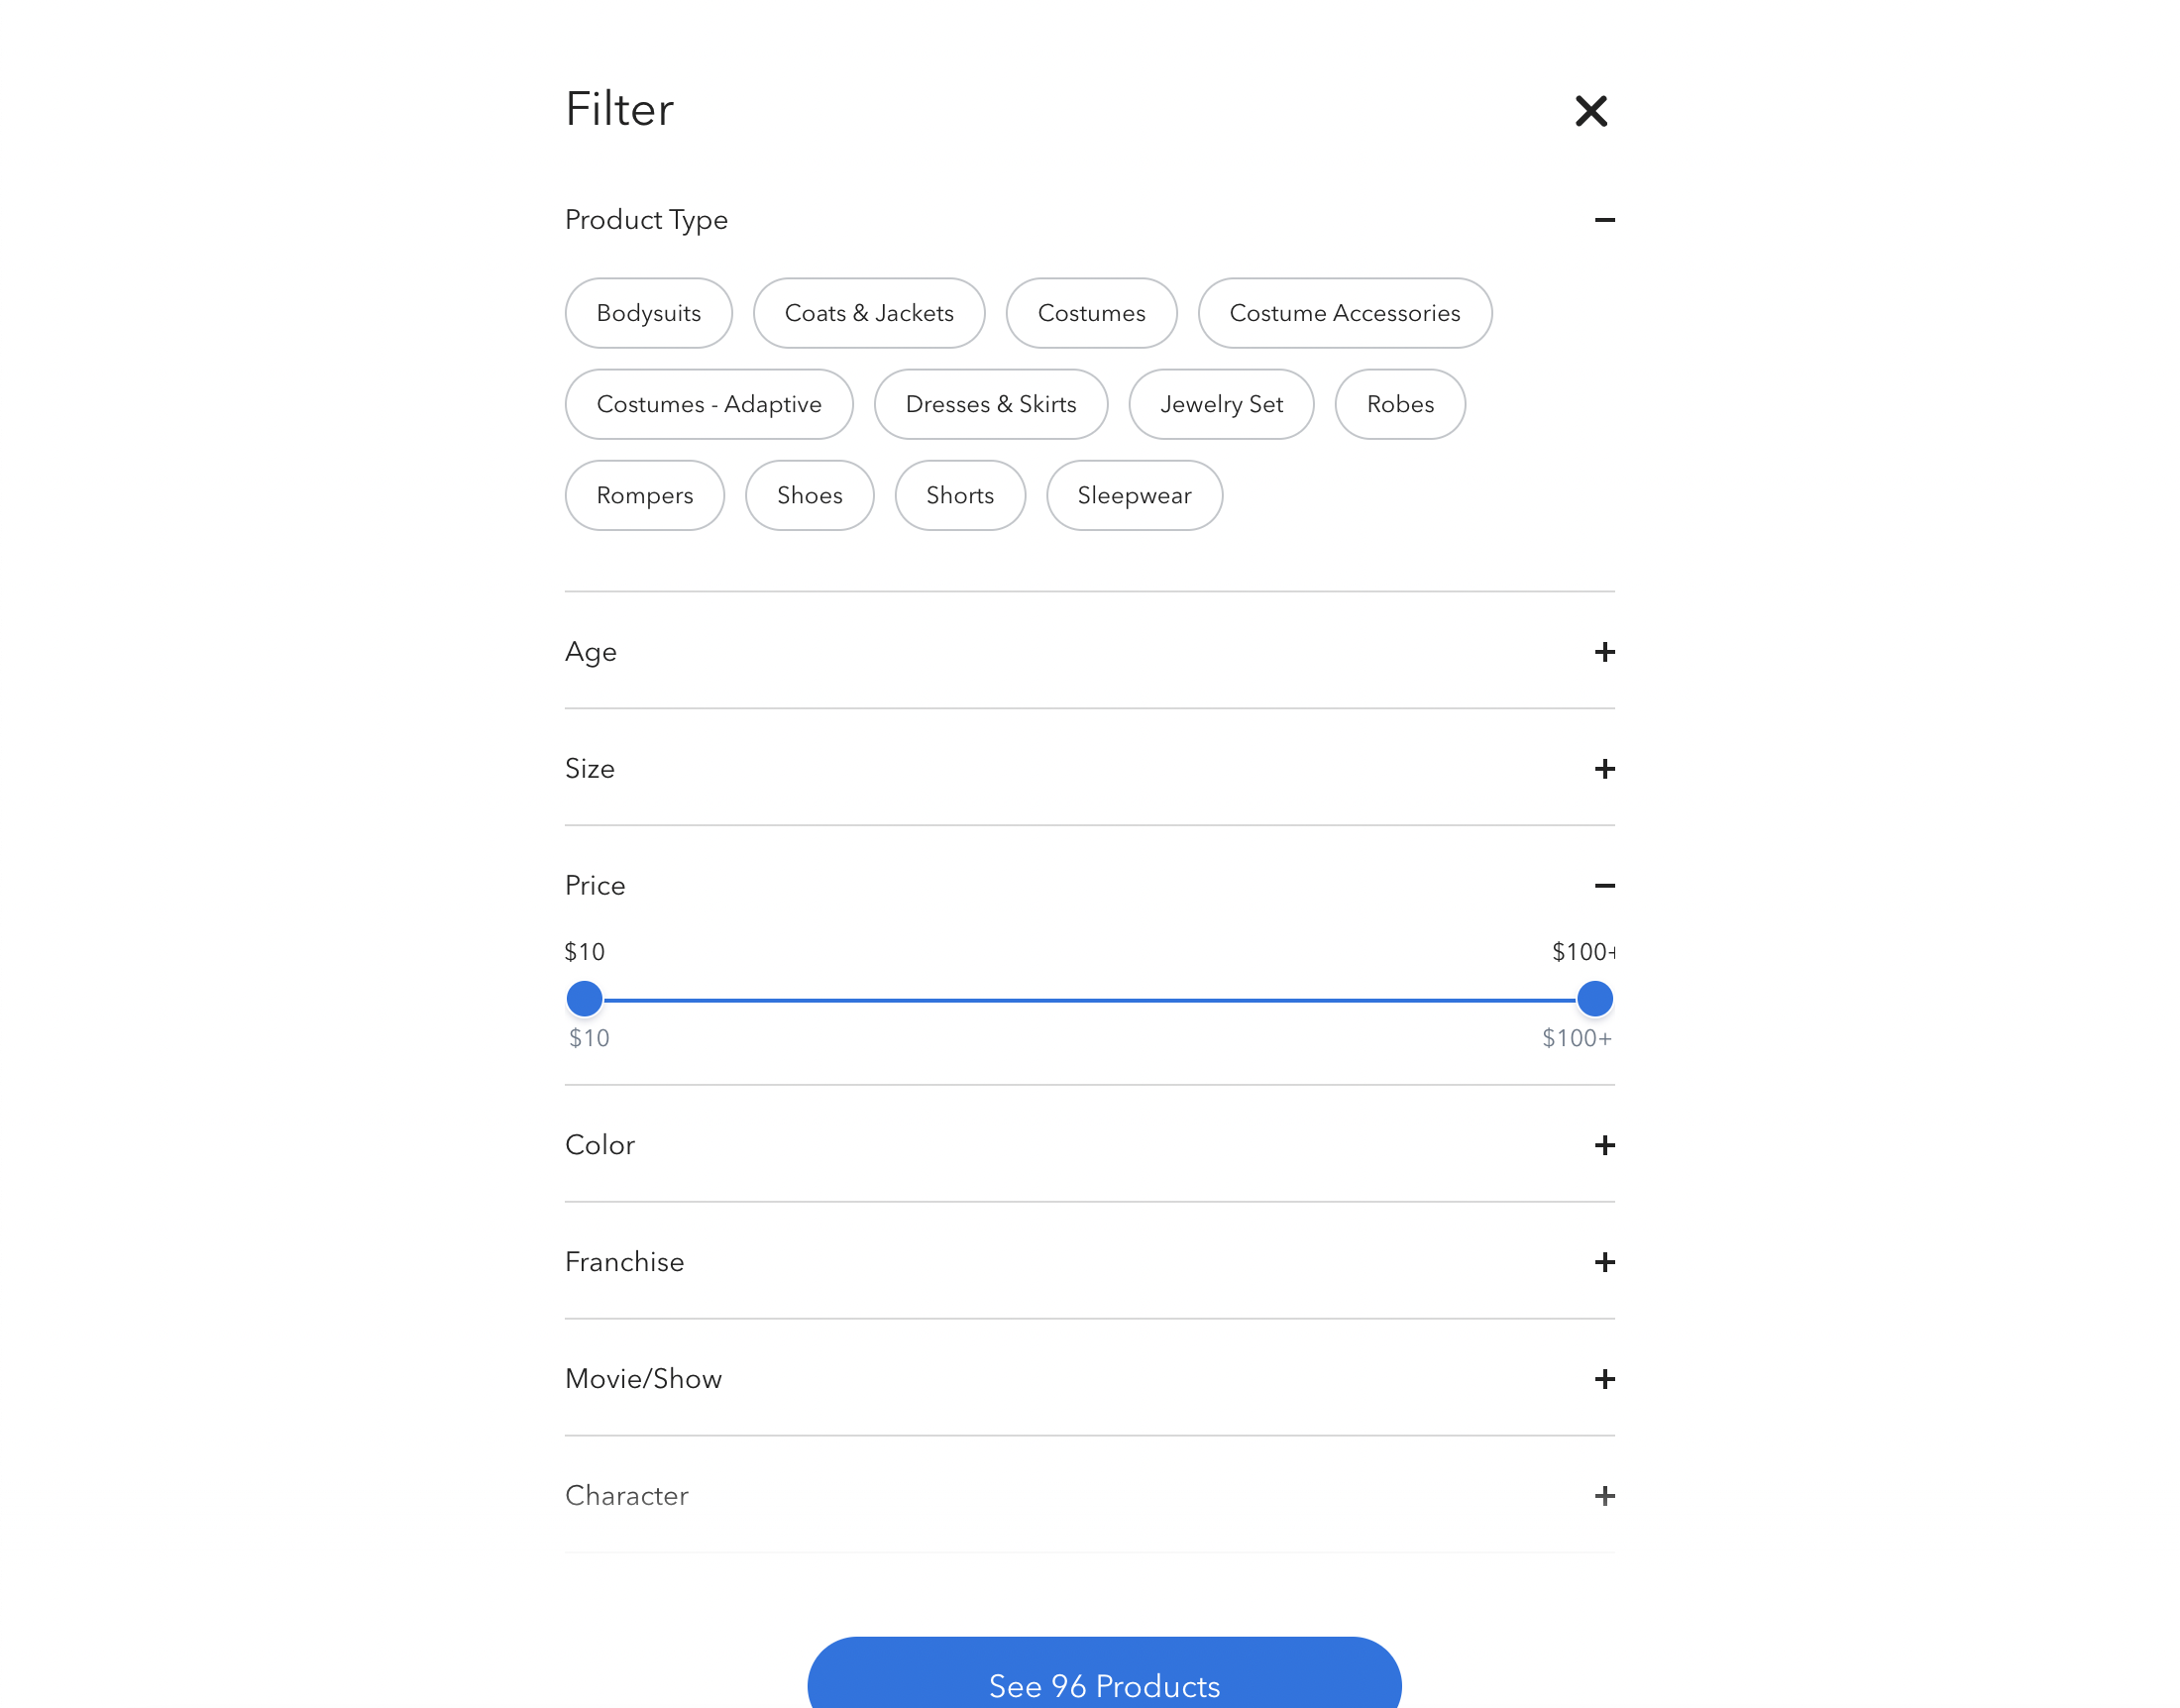2180x1708 pixels.
Task: Collapse the Price section
Action: pos(1604,886)
